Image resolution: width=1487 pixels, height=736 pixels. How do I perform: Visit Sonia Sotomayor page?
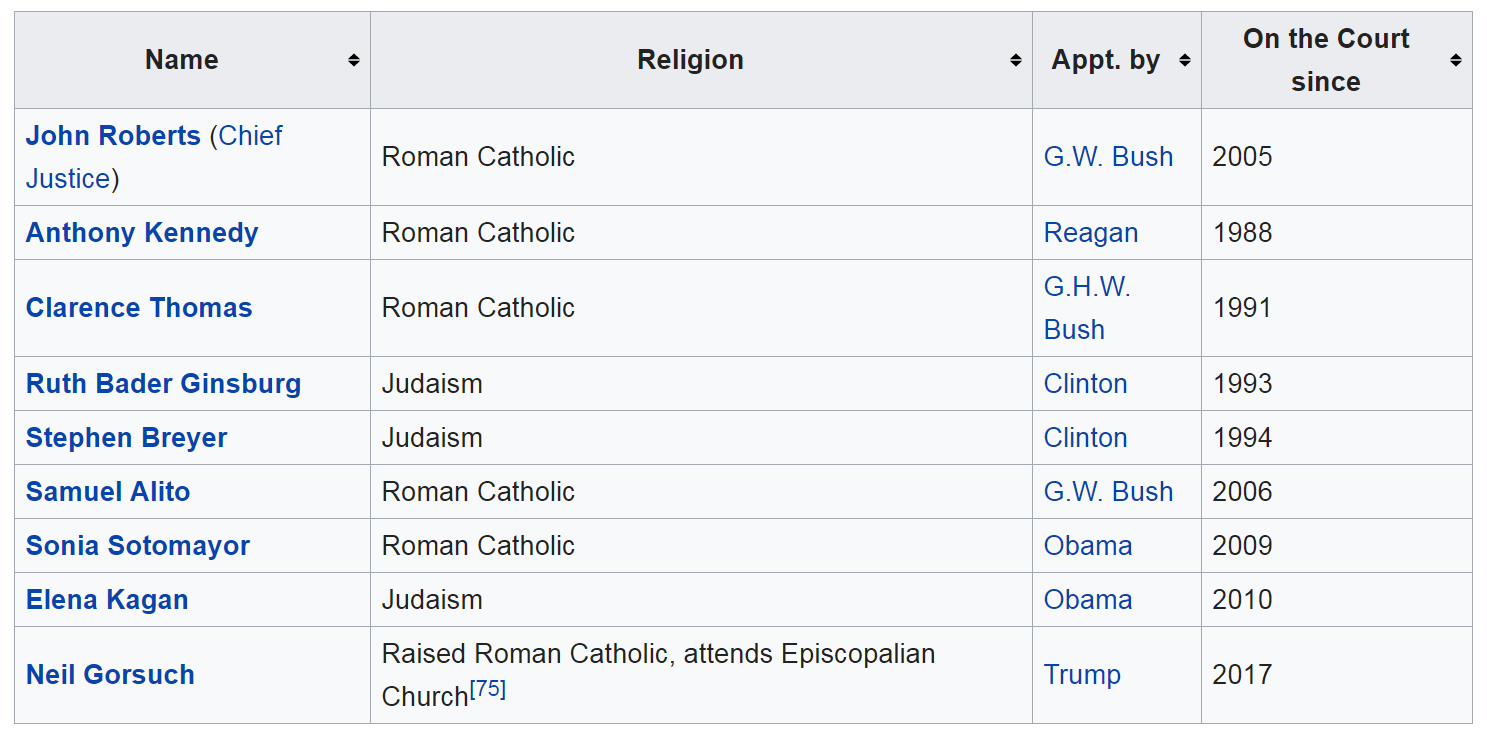pos(138,546)
